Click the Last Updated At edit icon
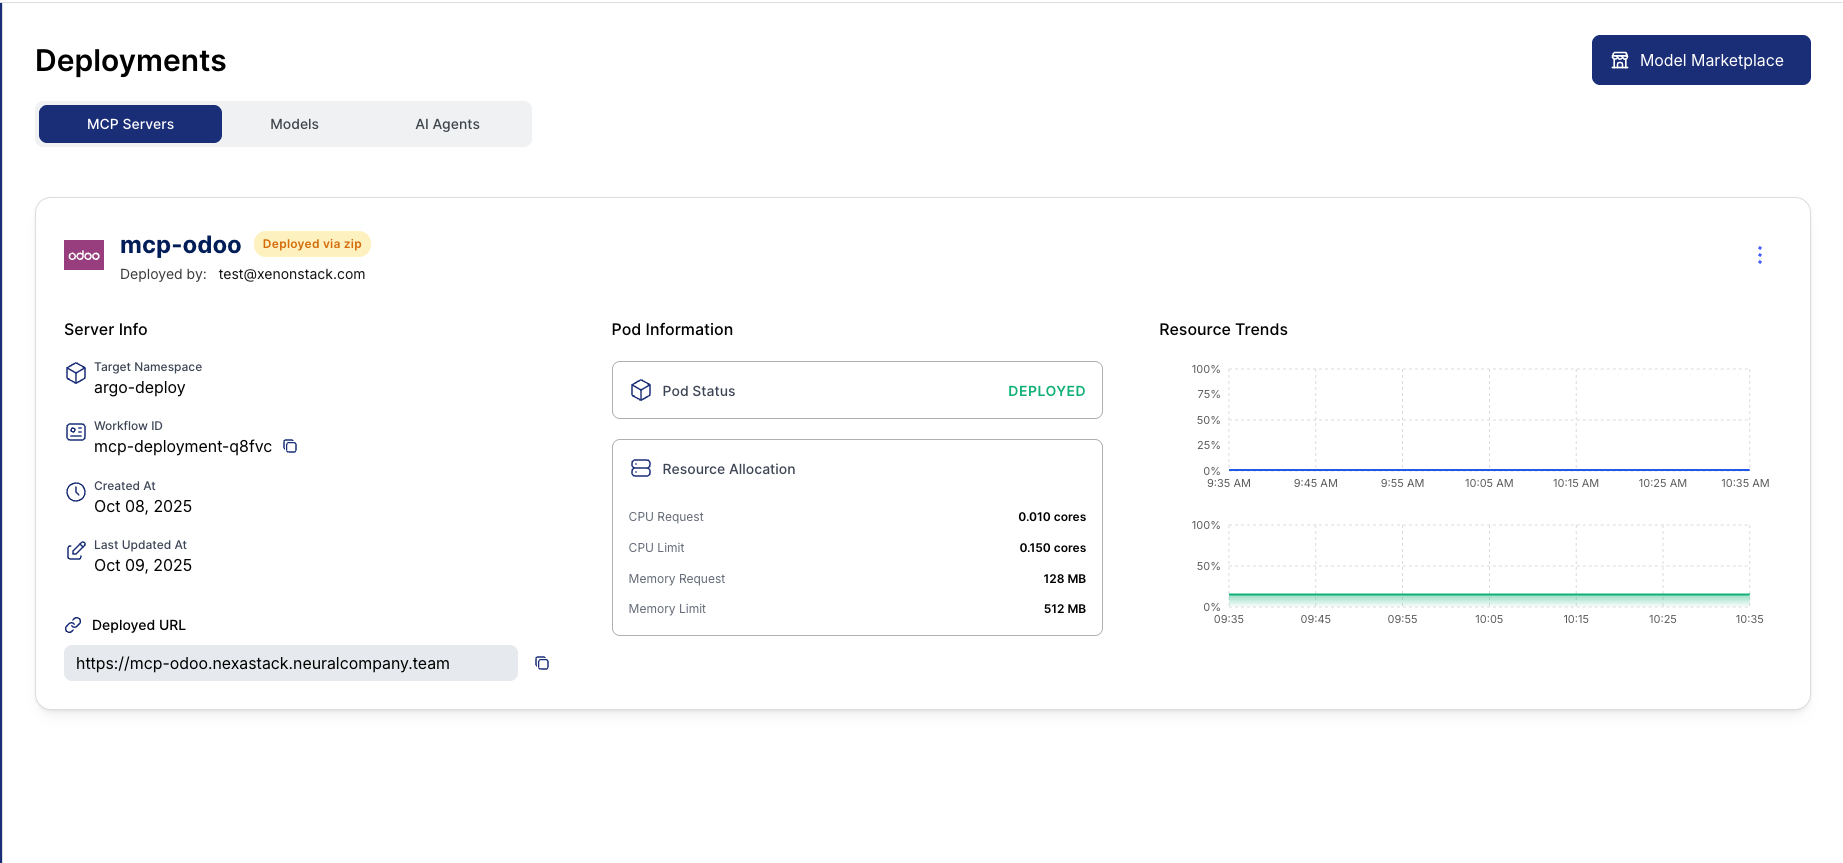This screenshot has height=863, width=1843. pyautogui.click(x=76, y=551)
